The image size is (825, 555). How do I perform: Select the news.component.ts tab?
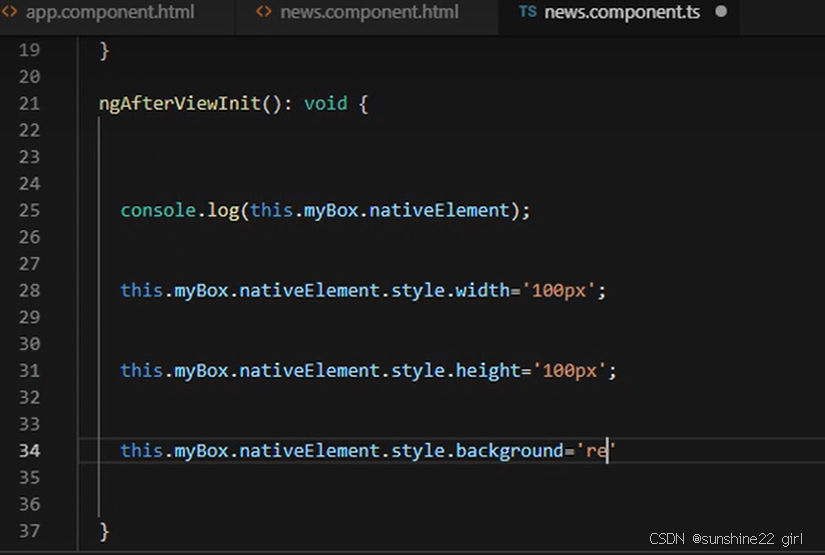coord(621,12)
